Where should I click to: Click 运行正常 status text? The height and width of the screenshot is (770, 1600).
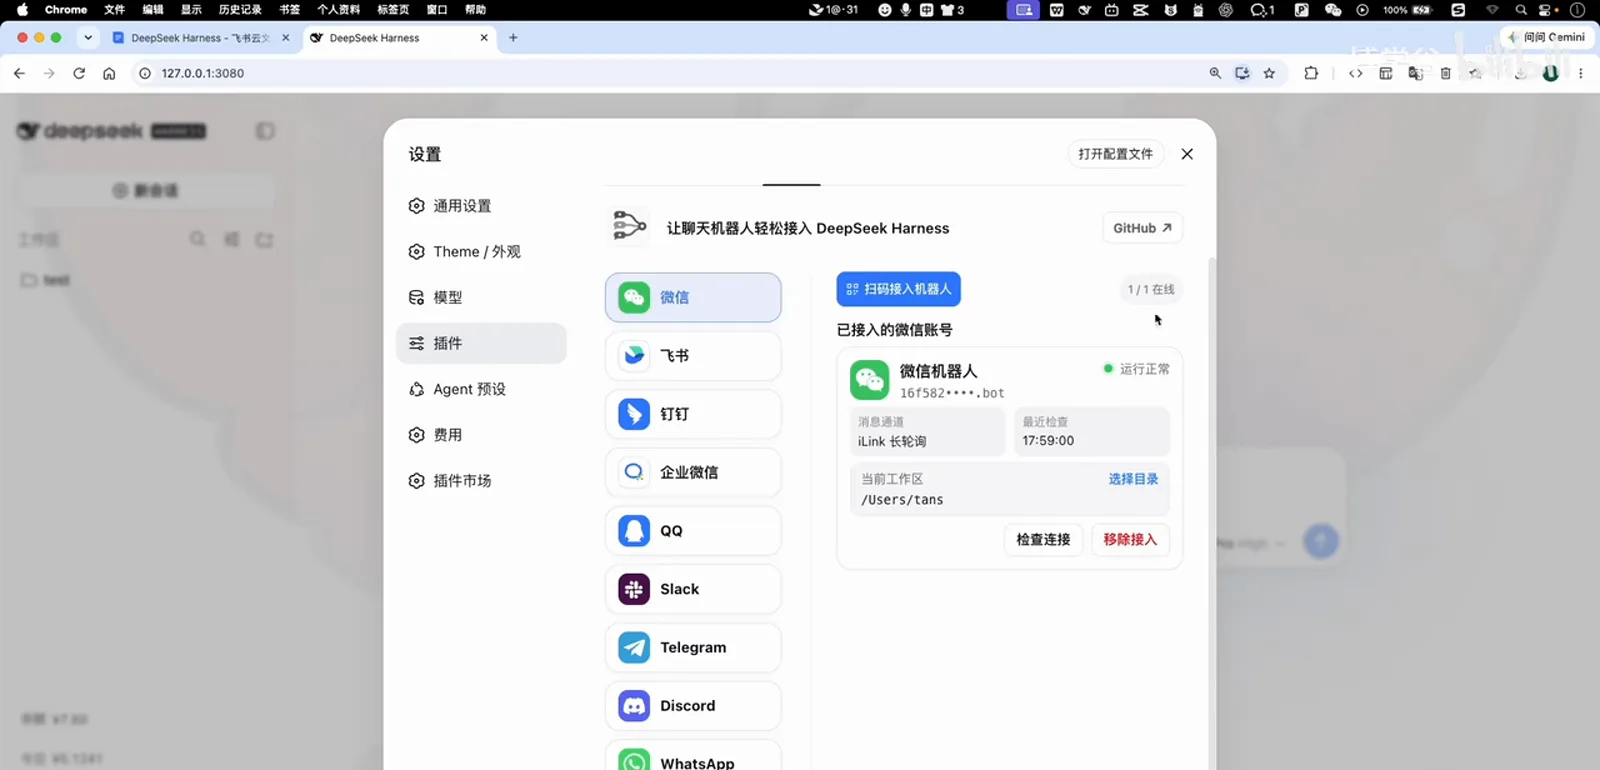click(1144, 369)
